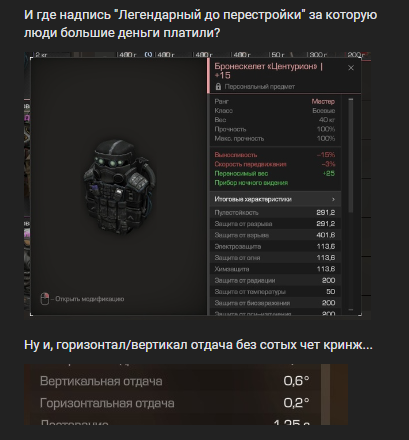409x440 pixels.
Task: Click the mouse icon beside Открыть модификацию
Action: pyautogui.click(x=45, y=299)
